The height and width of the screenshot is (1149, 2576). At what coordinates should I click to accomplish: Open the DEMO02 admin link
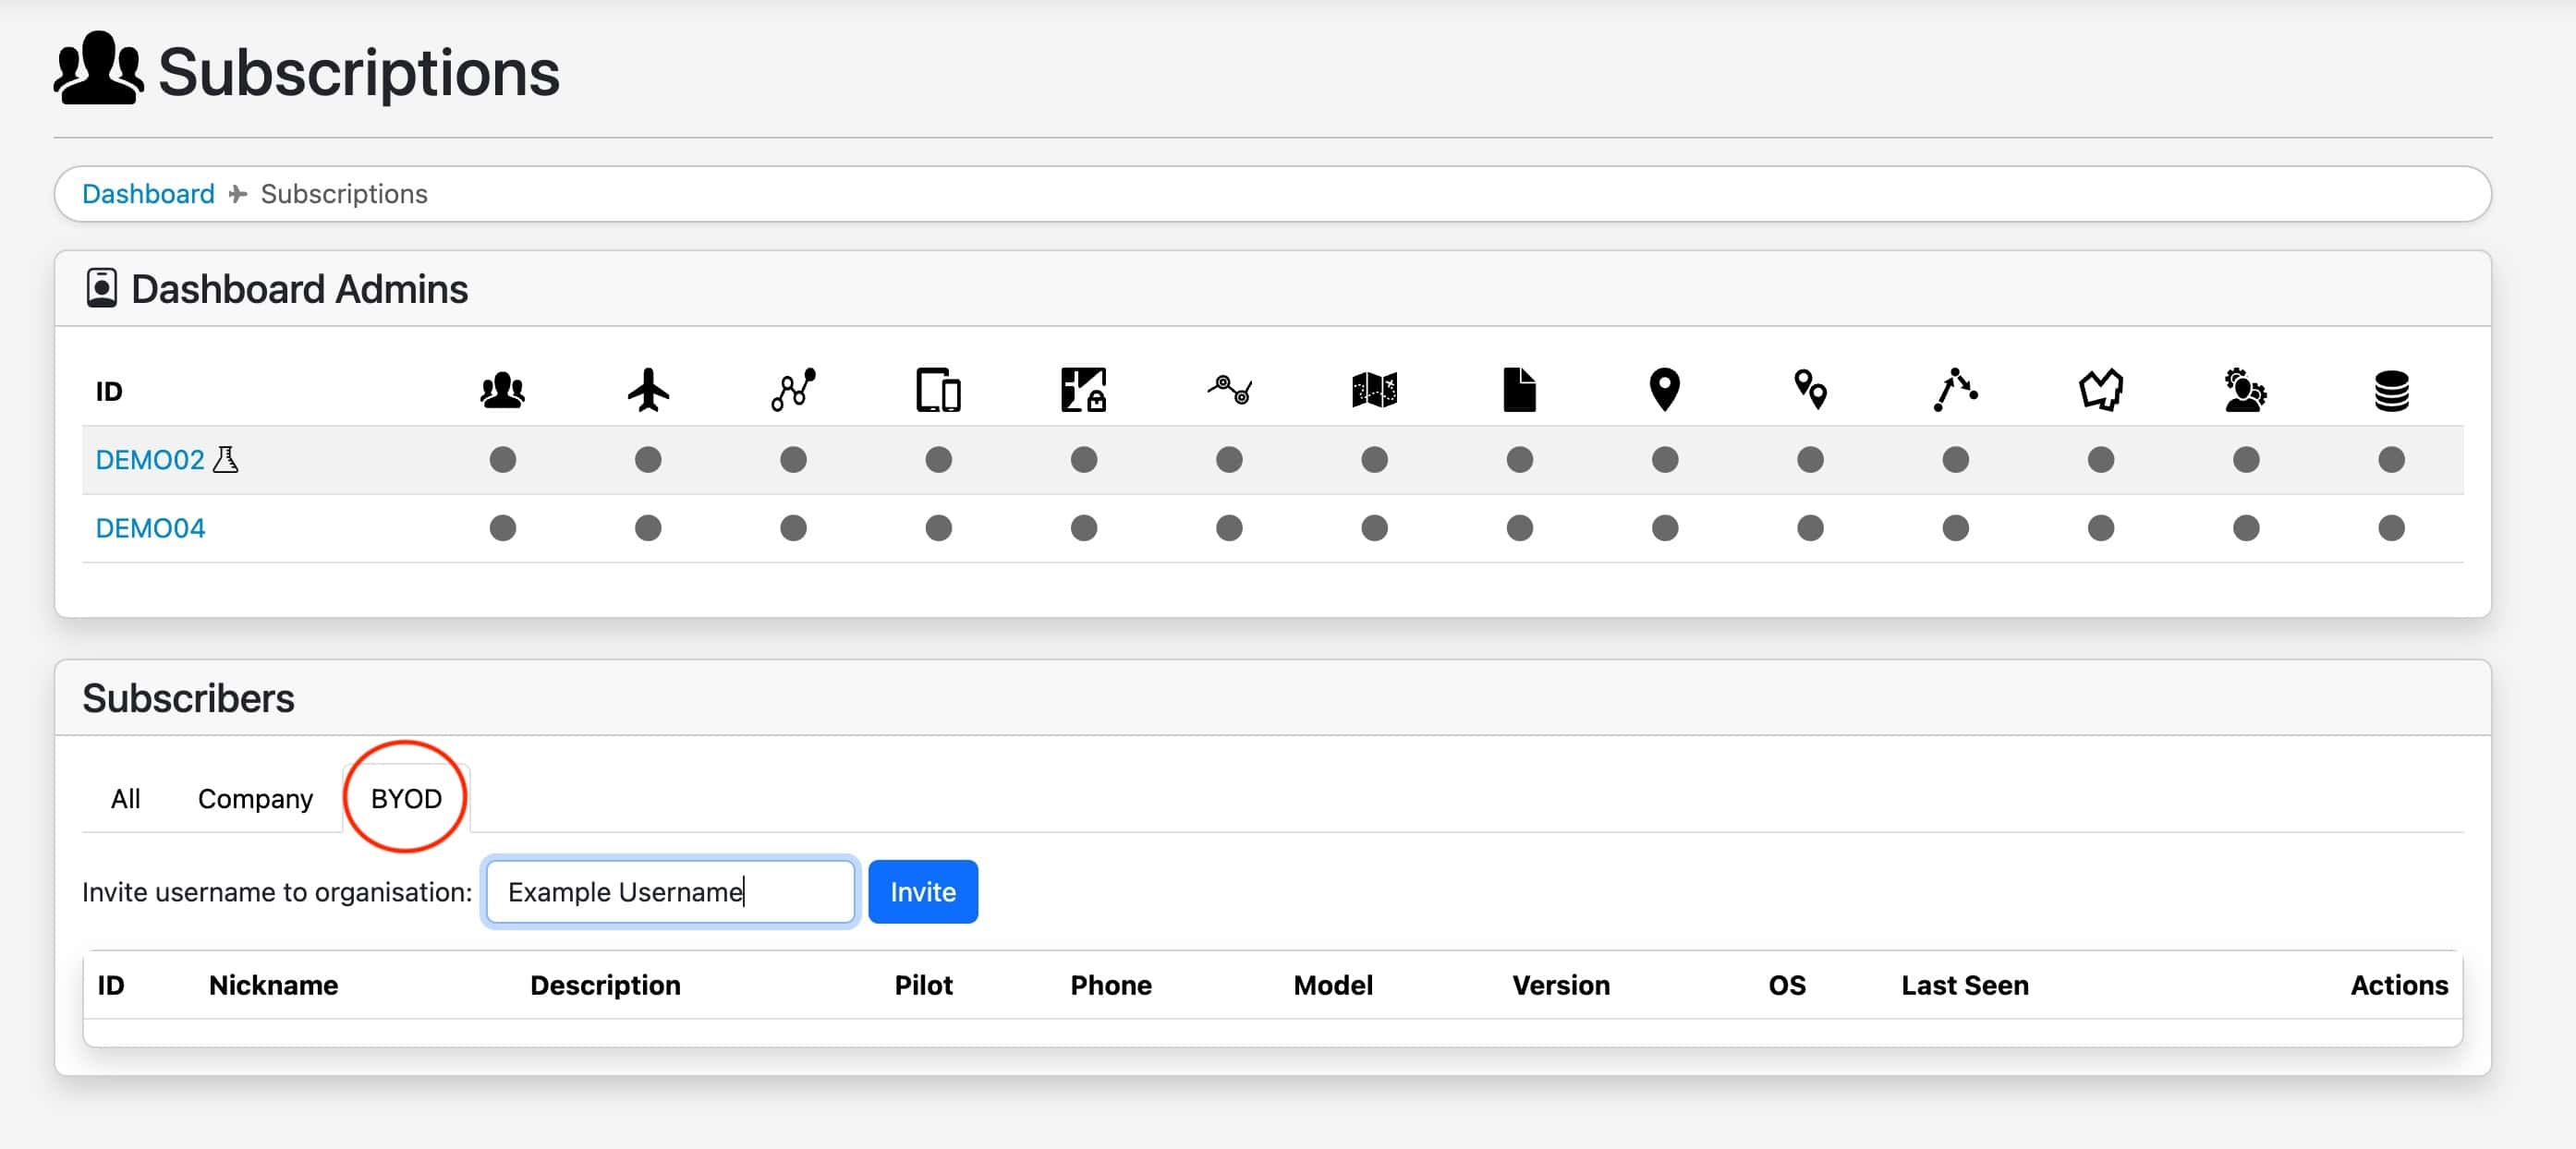149,459
